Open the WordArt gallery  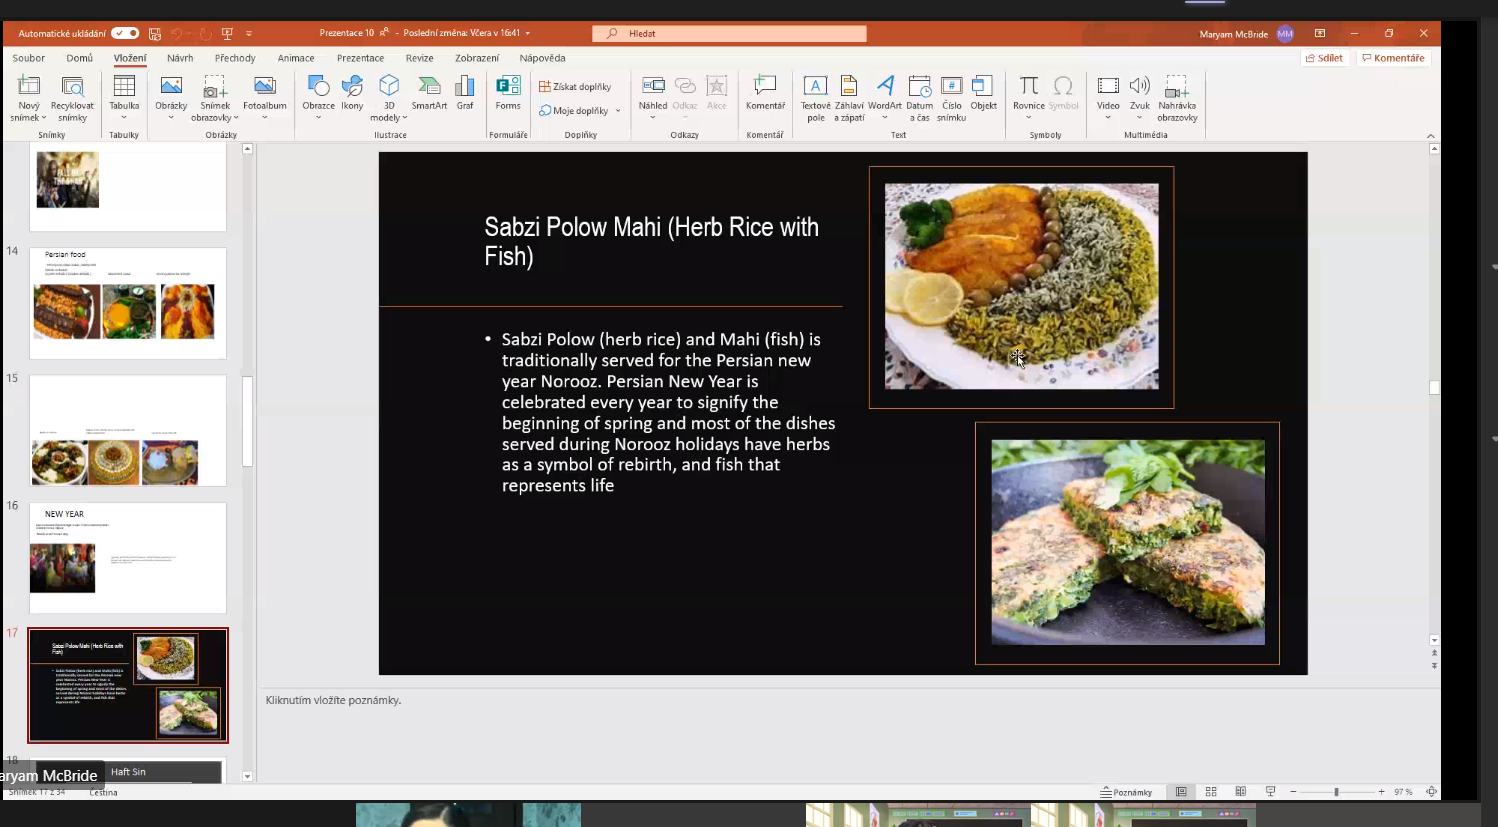pyautogui.click(x=885, y=96)
